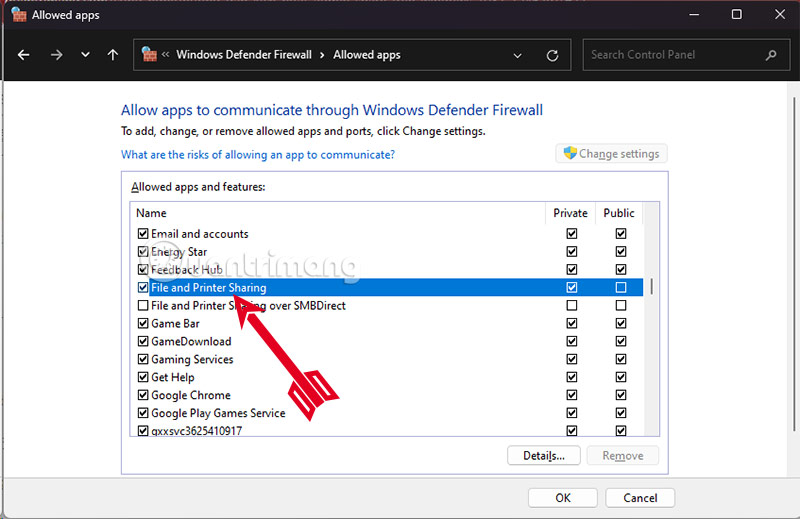
Task: Click the apps list scrollbar thumb
Action: (652, 286)
